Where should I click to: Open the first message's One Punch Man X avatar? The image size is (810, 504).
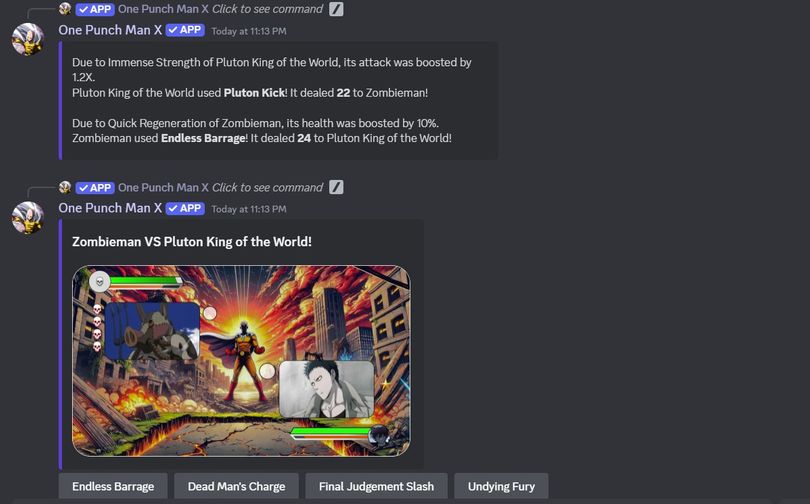pyautogui.click(x=28, y=39)
